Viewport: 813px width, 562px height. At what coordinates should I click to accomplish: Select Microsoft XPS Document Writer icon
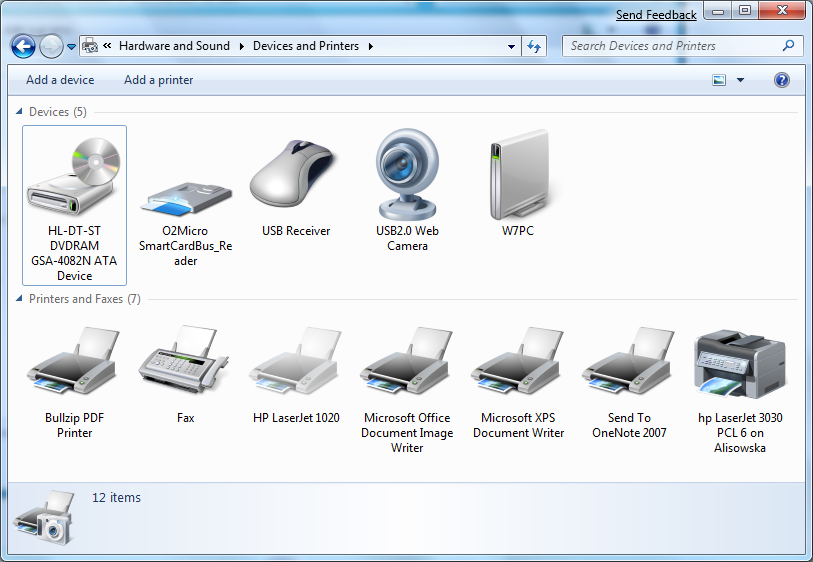[518, 360]
